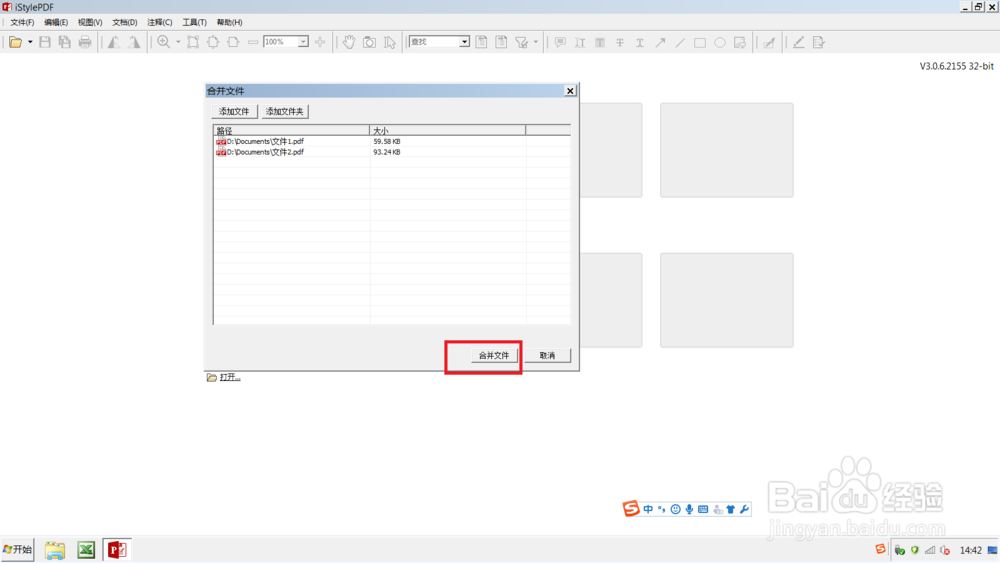Click into the 查找 search field
This screenshot has height=563, width=1000.
[434, 42]
